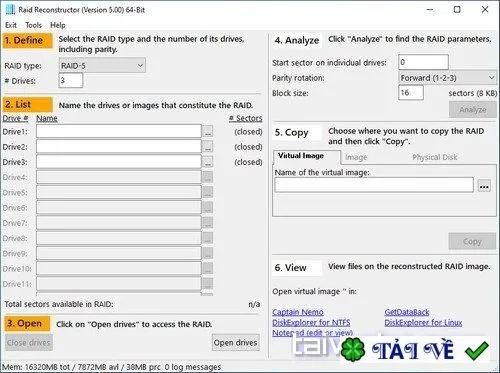This screenshot has height=373, width=500.
Task: Minimize the Raid Reconstructor window
Action: (x=430, y=9)
